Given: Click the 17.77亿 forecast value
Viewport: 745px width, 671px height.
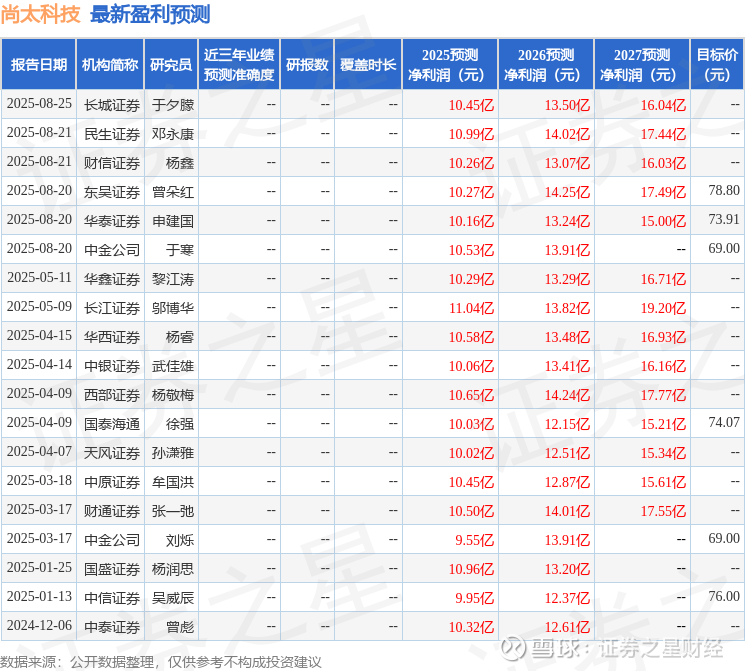Looking at the screenshot, I should (x=663, y=395).
